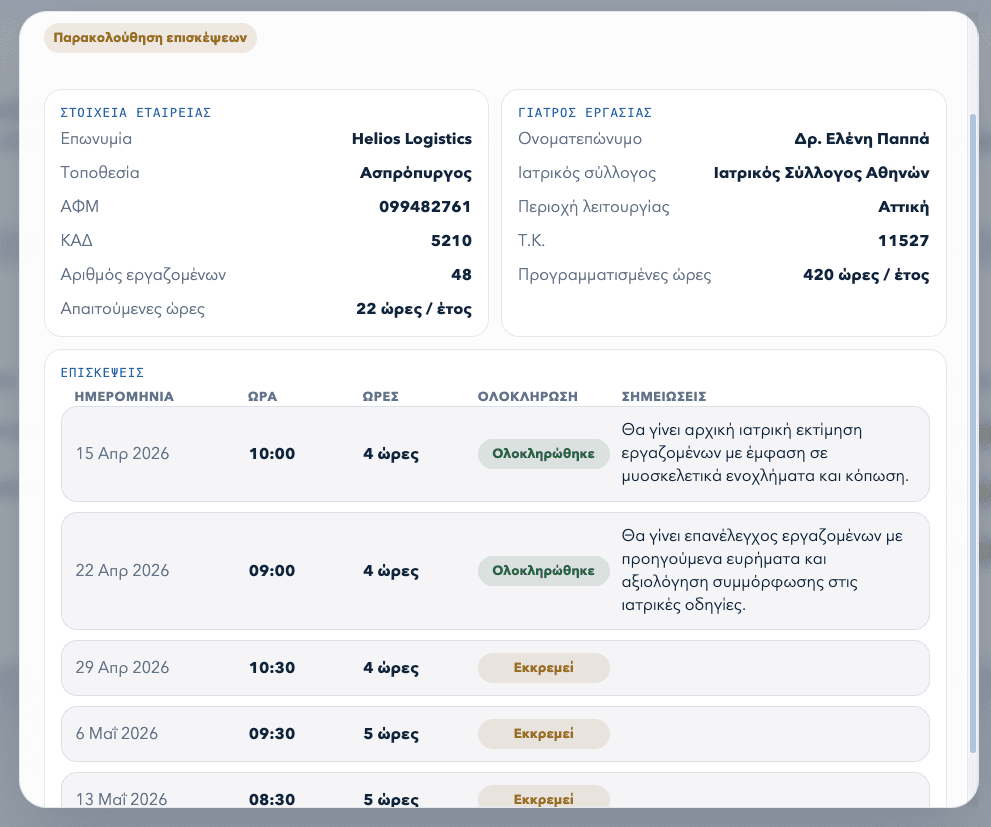Image resolution: width=991 pixels, height=827 pixels.
Task: Click the 420 ώρες / έτος value
Action: click(866, 275)
